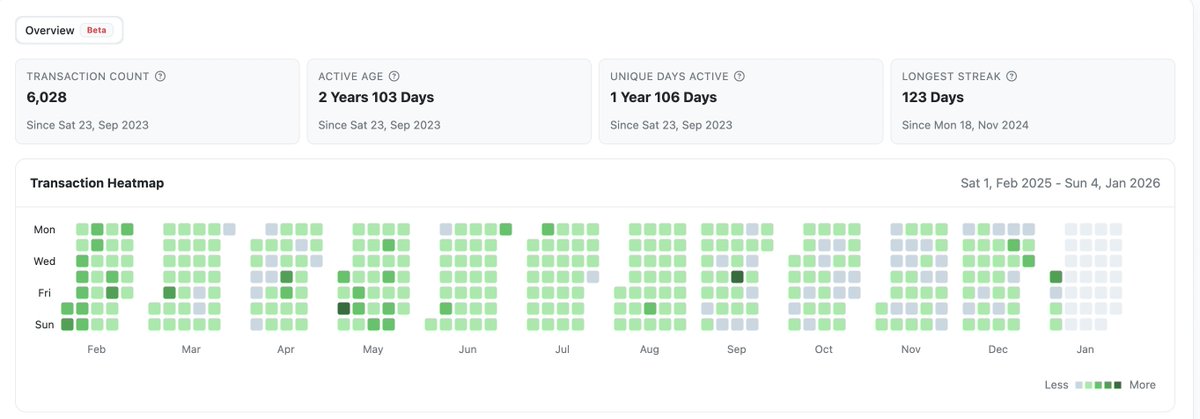The height and width of the screenshot is (419, 1200).
Task: Click the red Beta badge
Action: point(97,30)
